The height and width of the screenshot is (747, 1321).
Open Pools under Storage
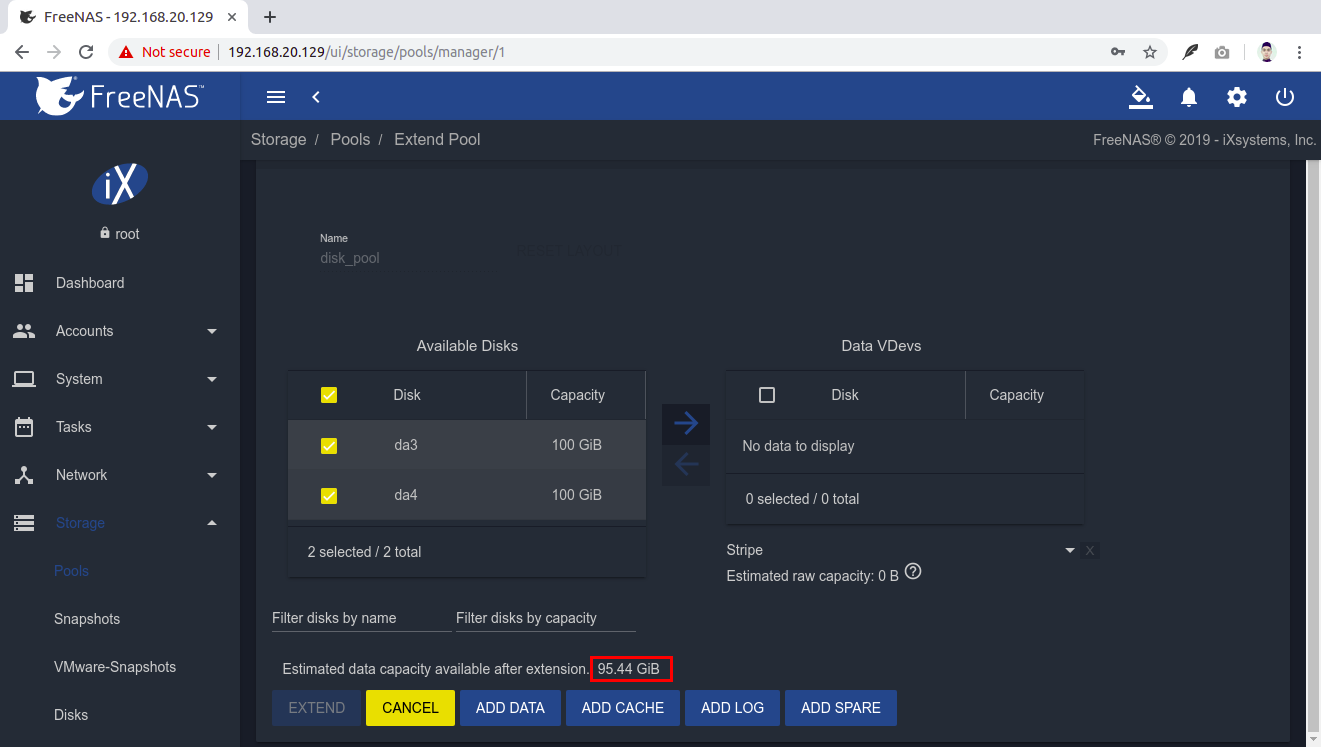pyautogui.click(x=71, y=571)
